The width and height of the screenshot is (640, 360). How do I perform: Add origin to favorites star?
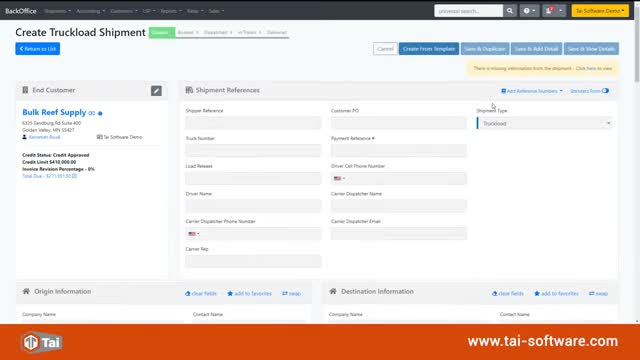coord(249,293)
